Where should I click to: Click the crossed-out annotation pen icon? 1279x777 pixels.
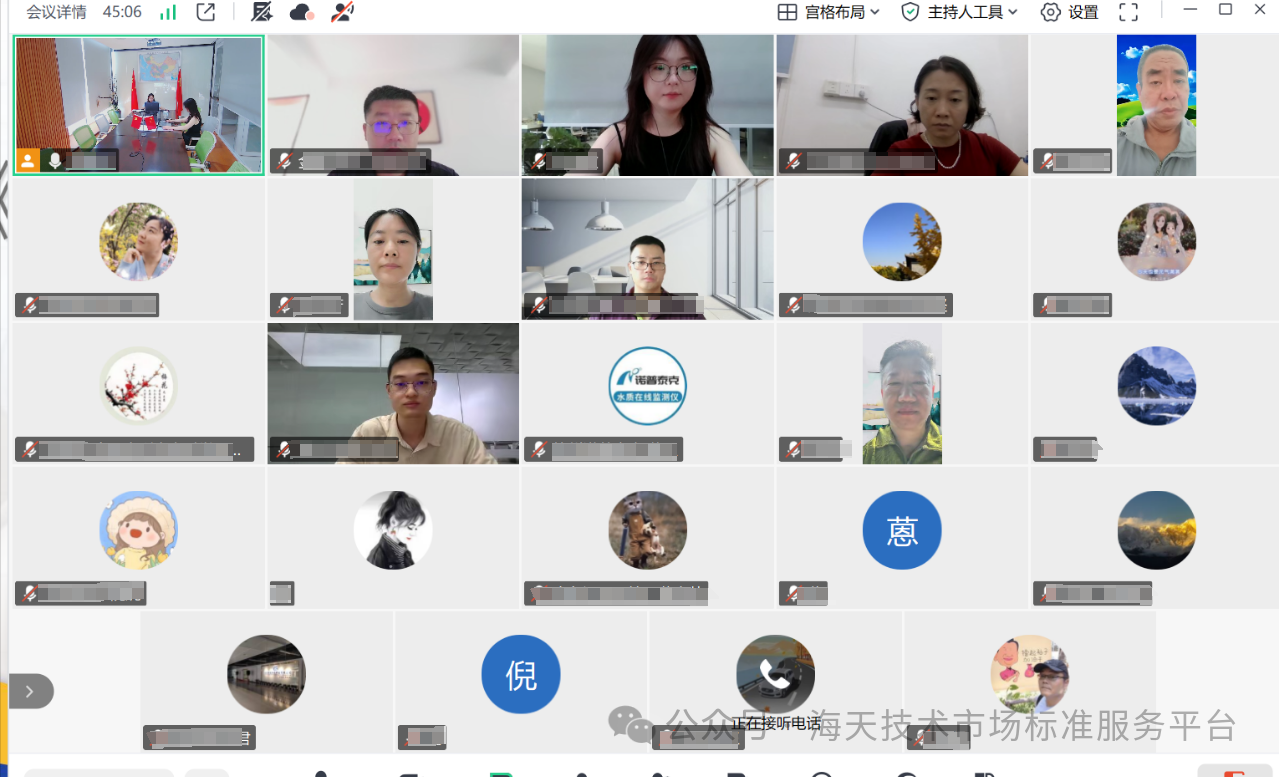tap(262, 12)
